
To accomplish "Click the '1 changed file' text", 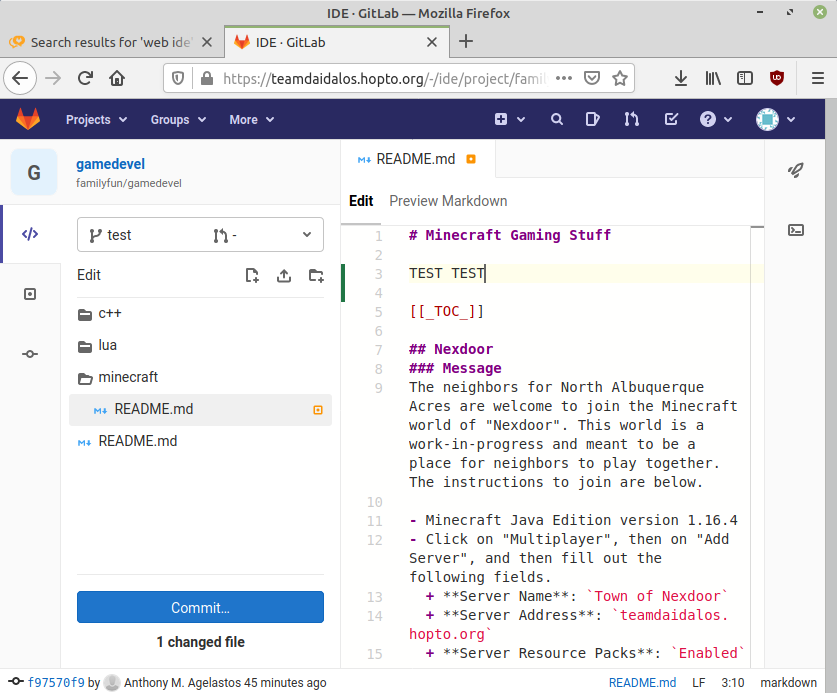I will pos(200,642).
